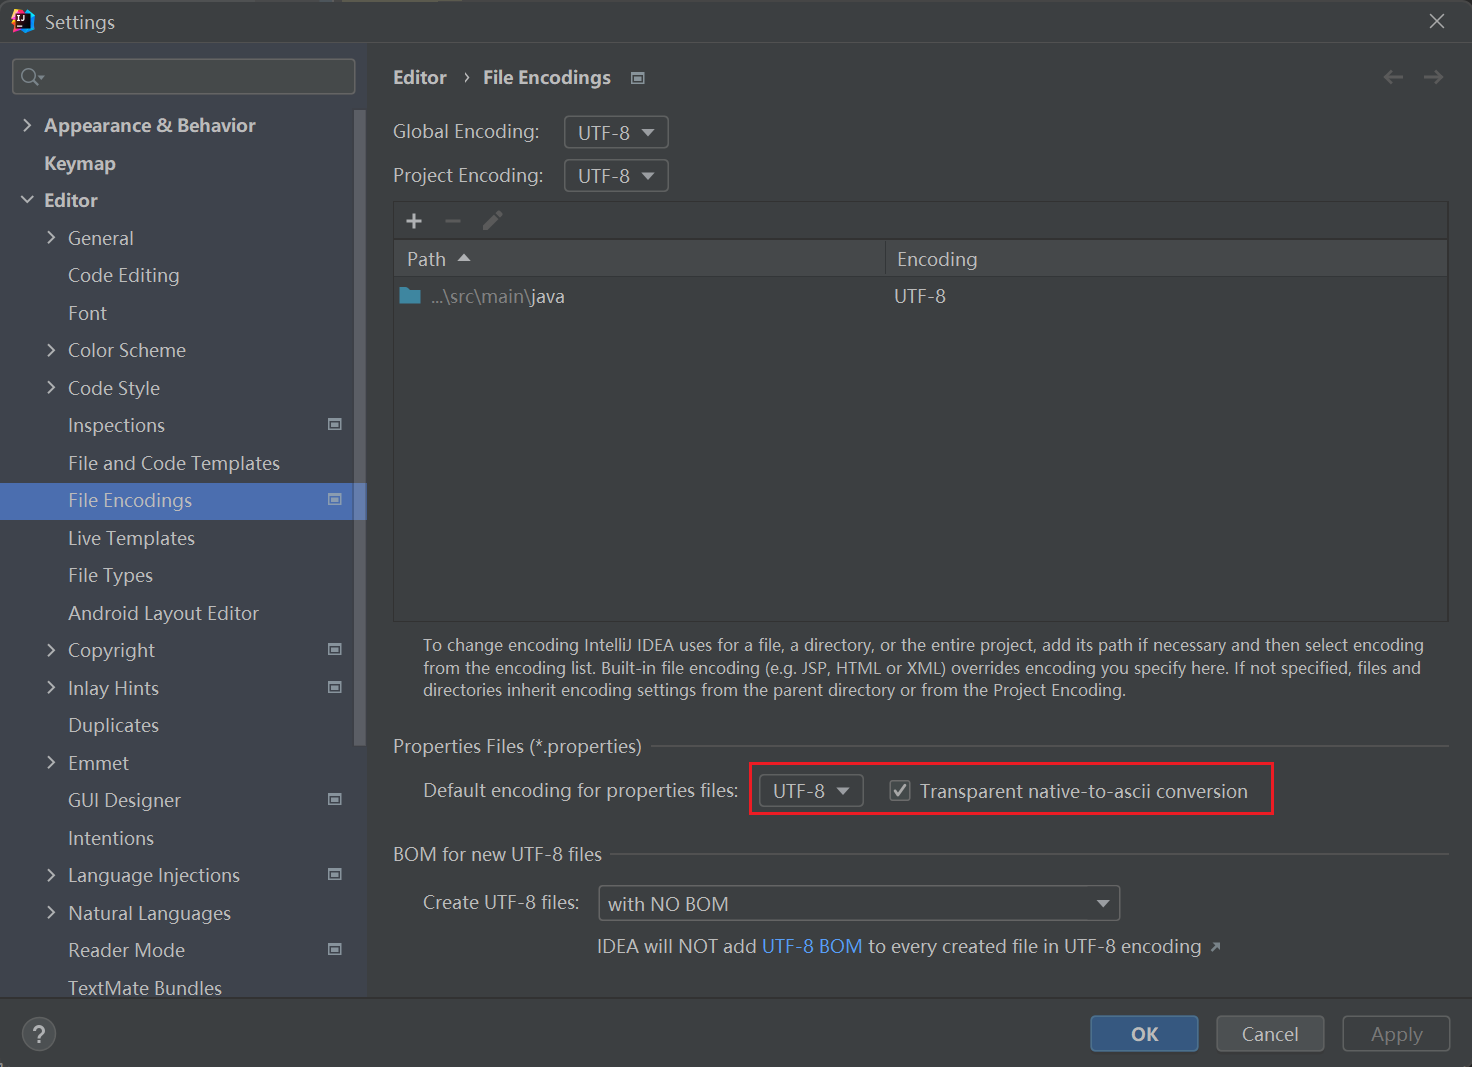Click the remove path minus icon
This screenshot has height=1067, width=1472.
[x=453, y=221]
